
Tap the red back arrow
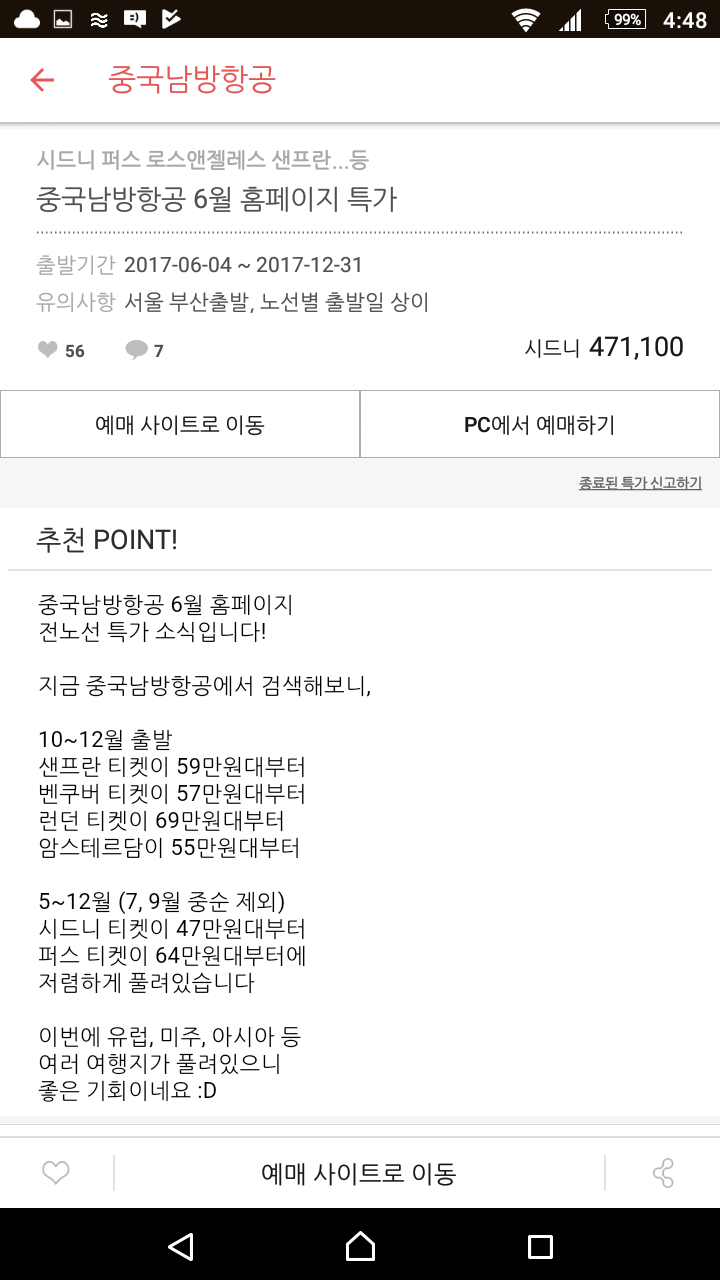42,80
